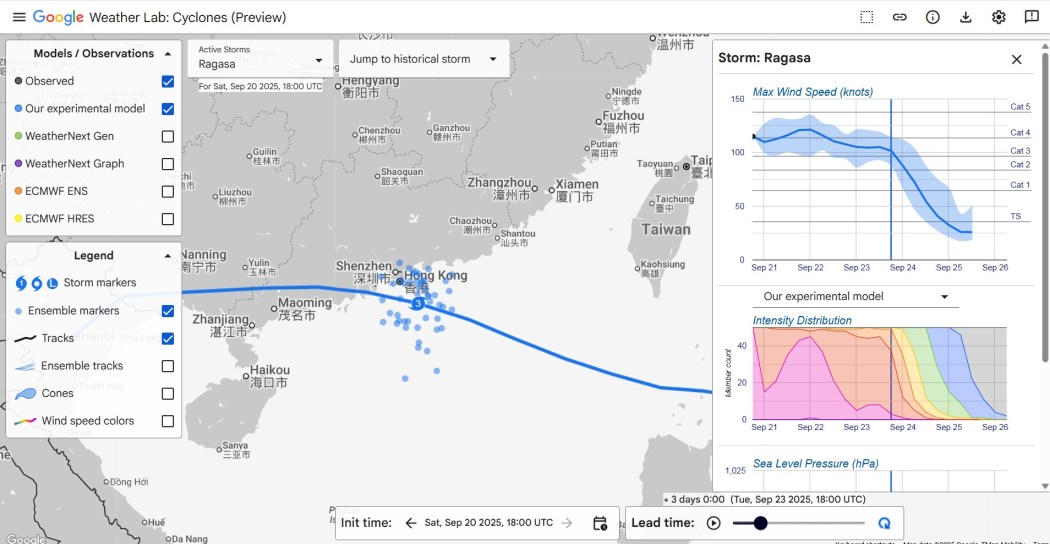Uncheck the Observed checkbox
This screenshot has width=1050, height=544.
coord(168,81)
